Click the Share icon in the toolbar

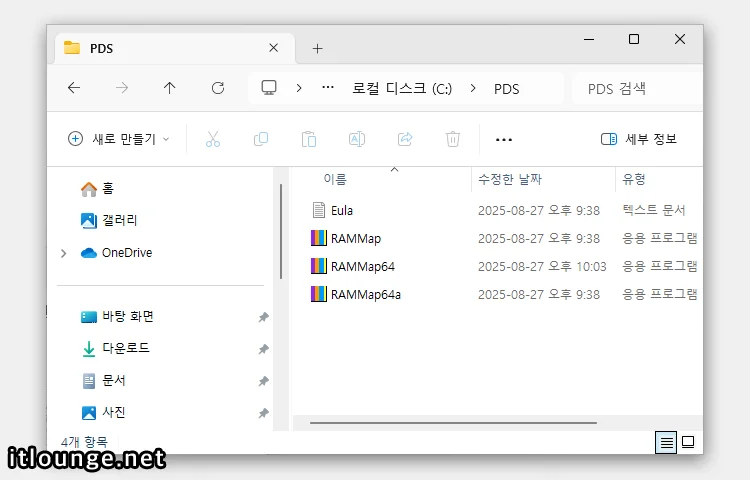click(x=405, y=139)
